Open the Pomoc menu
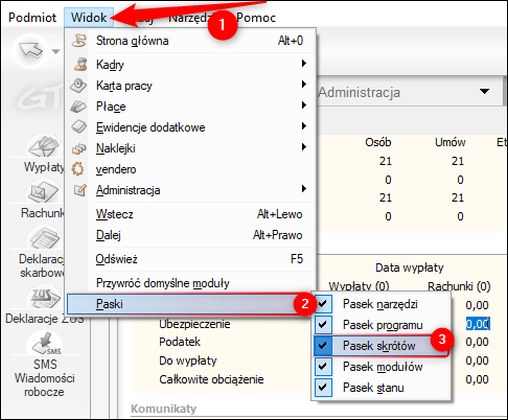The image size is (508, 420). (x=256, y=17)
